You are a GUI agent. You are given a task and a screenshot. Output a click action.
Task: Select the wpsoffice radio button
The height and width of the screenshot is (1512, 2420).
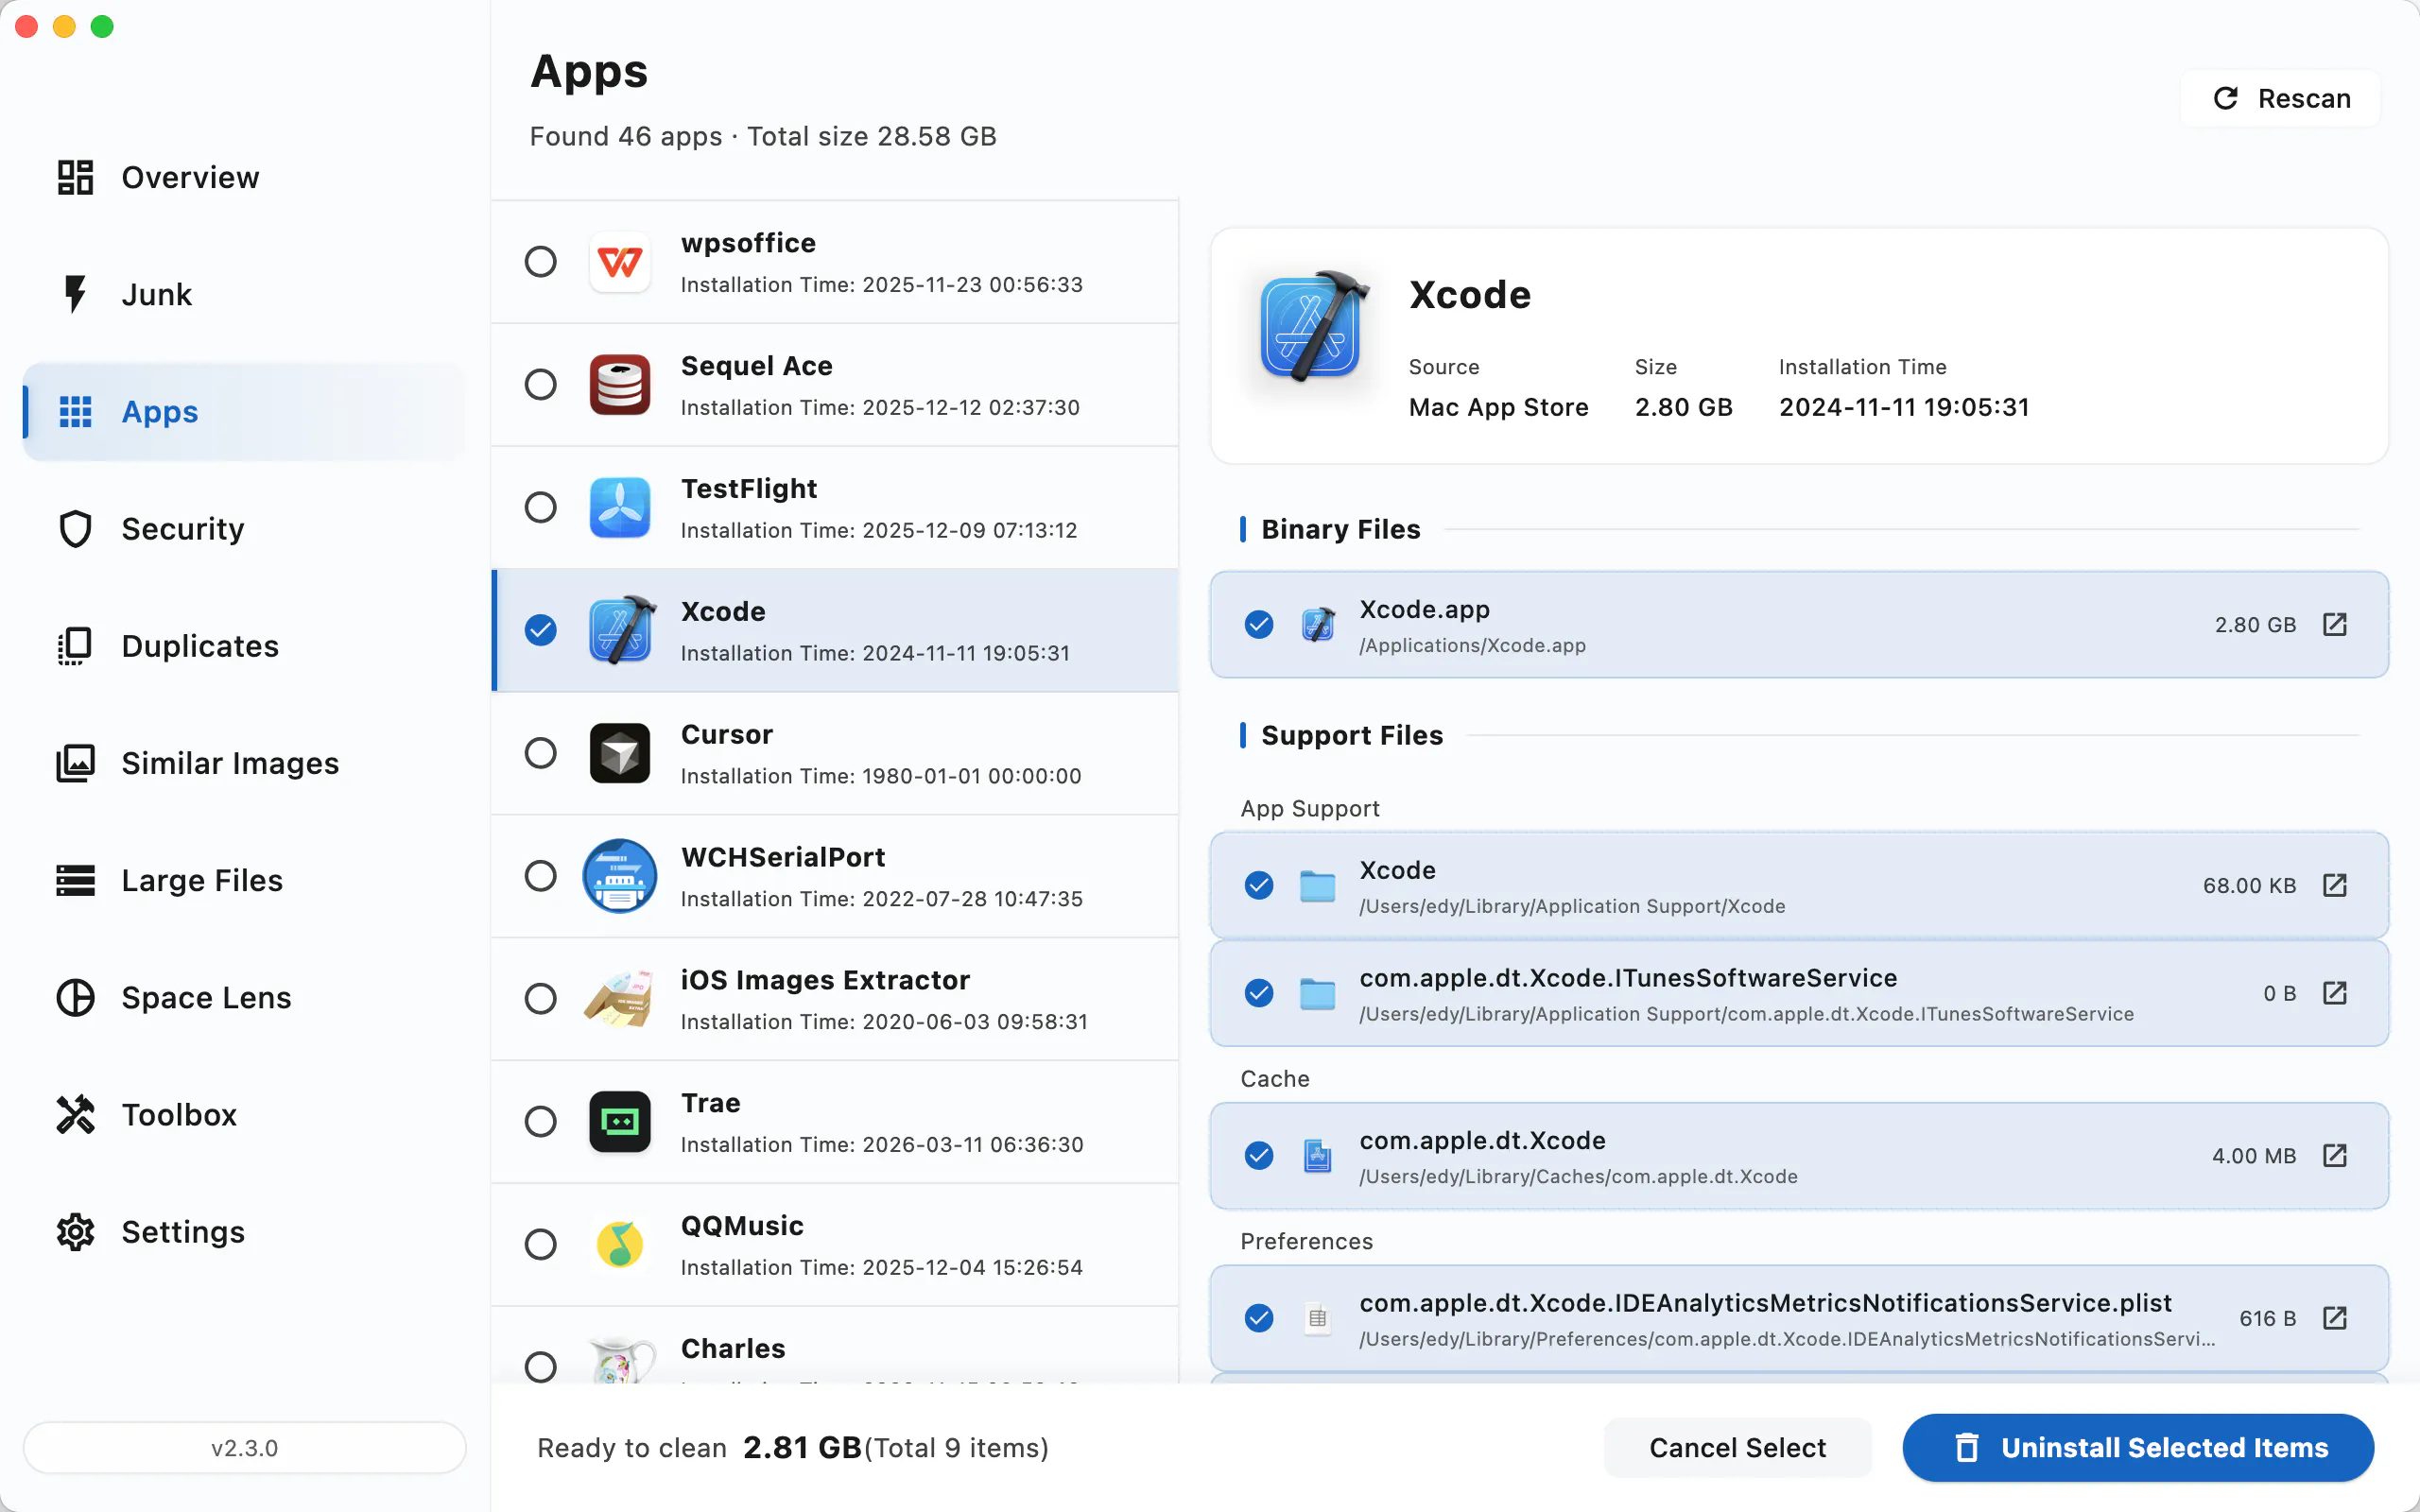click(540, 262)
